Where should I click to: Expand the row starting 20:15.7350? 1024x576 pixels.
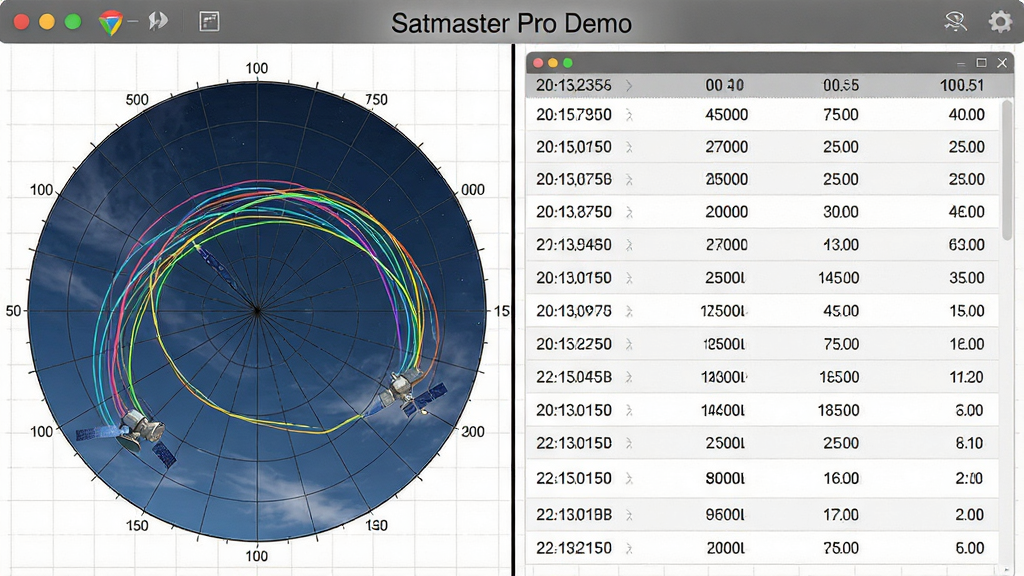click(x=629, y=115)
